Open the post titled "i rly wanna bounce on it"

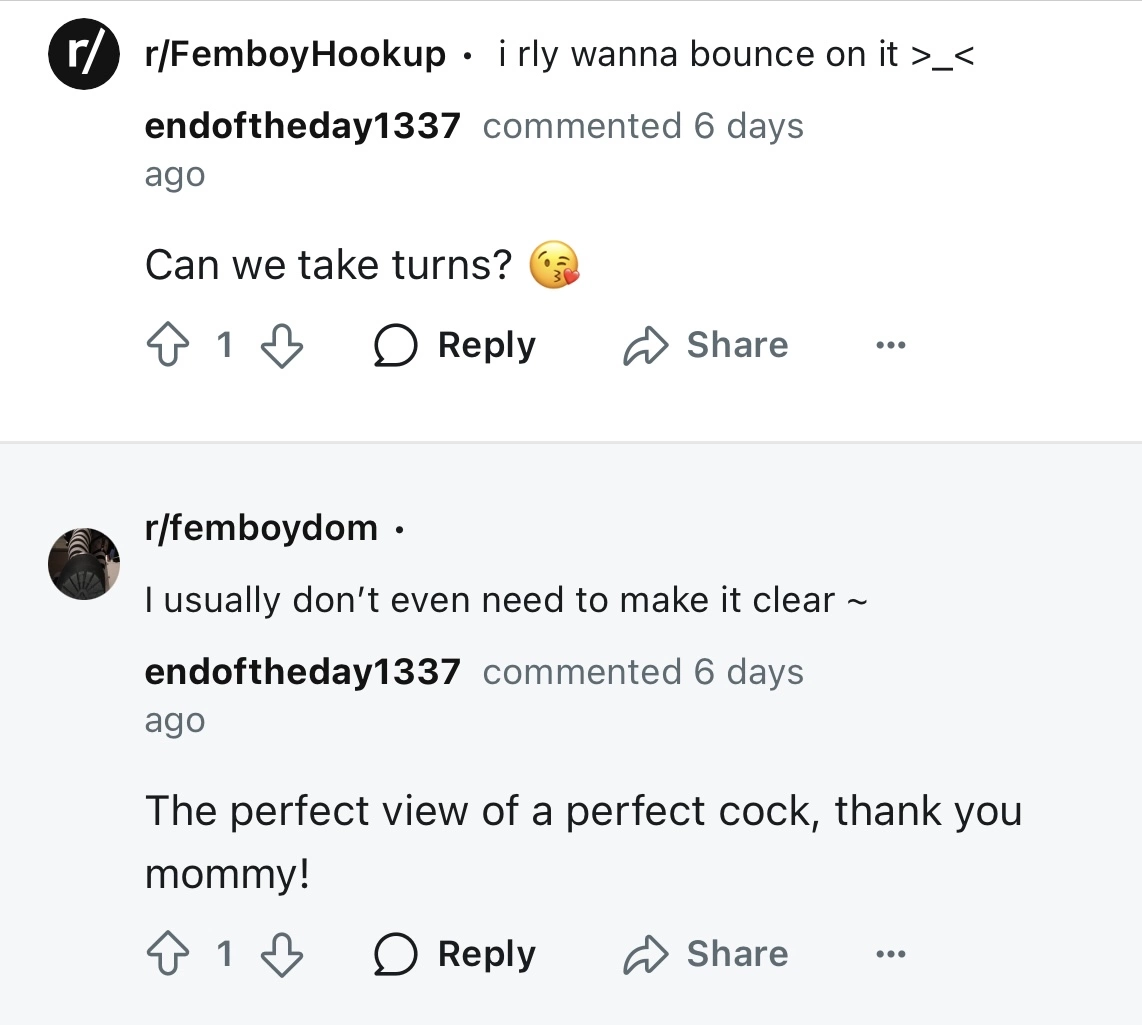click(x=735, y=54)
